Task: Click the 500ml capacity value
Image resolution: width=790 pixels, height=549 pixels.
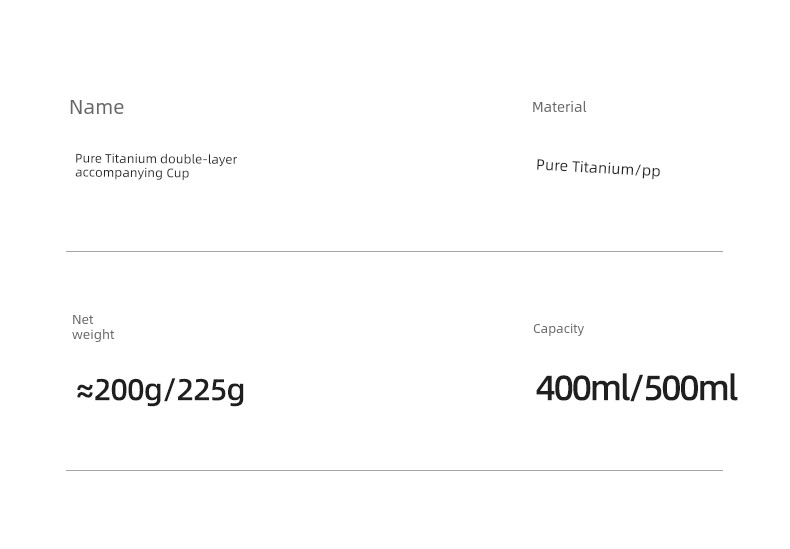Action: [691, 388]
